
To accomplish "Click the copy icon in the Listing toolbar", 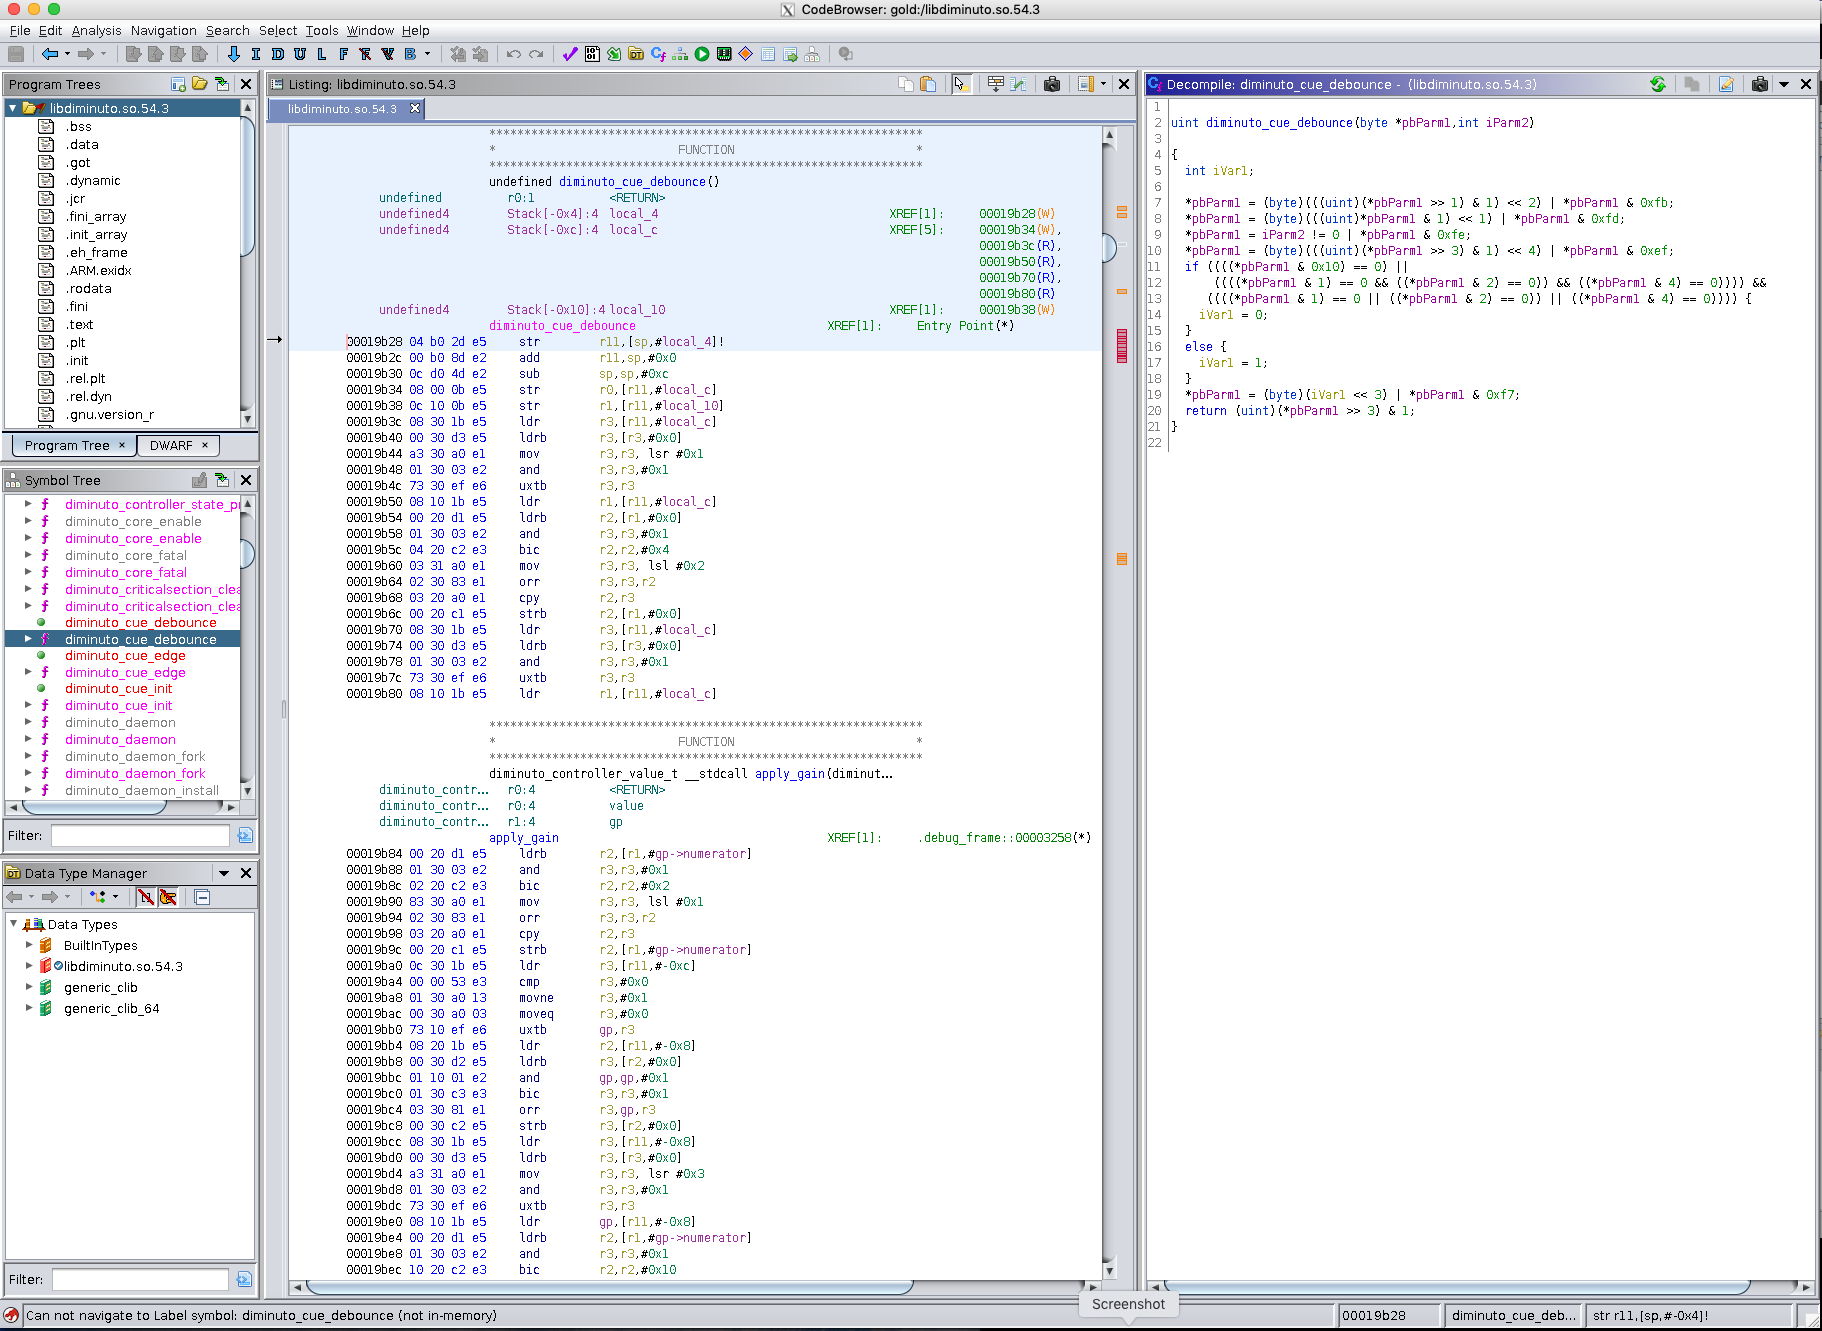I will (x=907, y=84).
